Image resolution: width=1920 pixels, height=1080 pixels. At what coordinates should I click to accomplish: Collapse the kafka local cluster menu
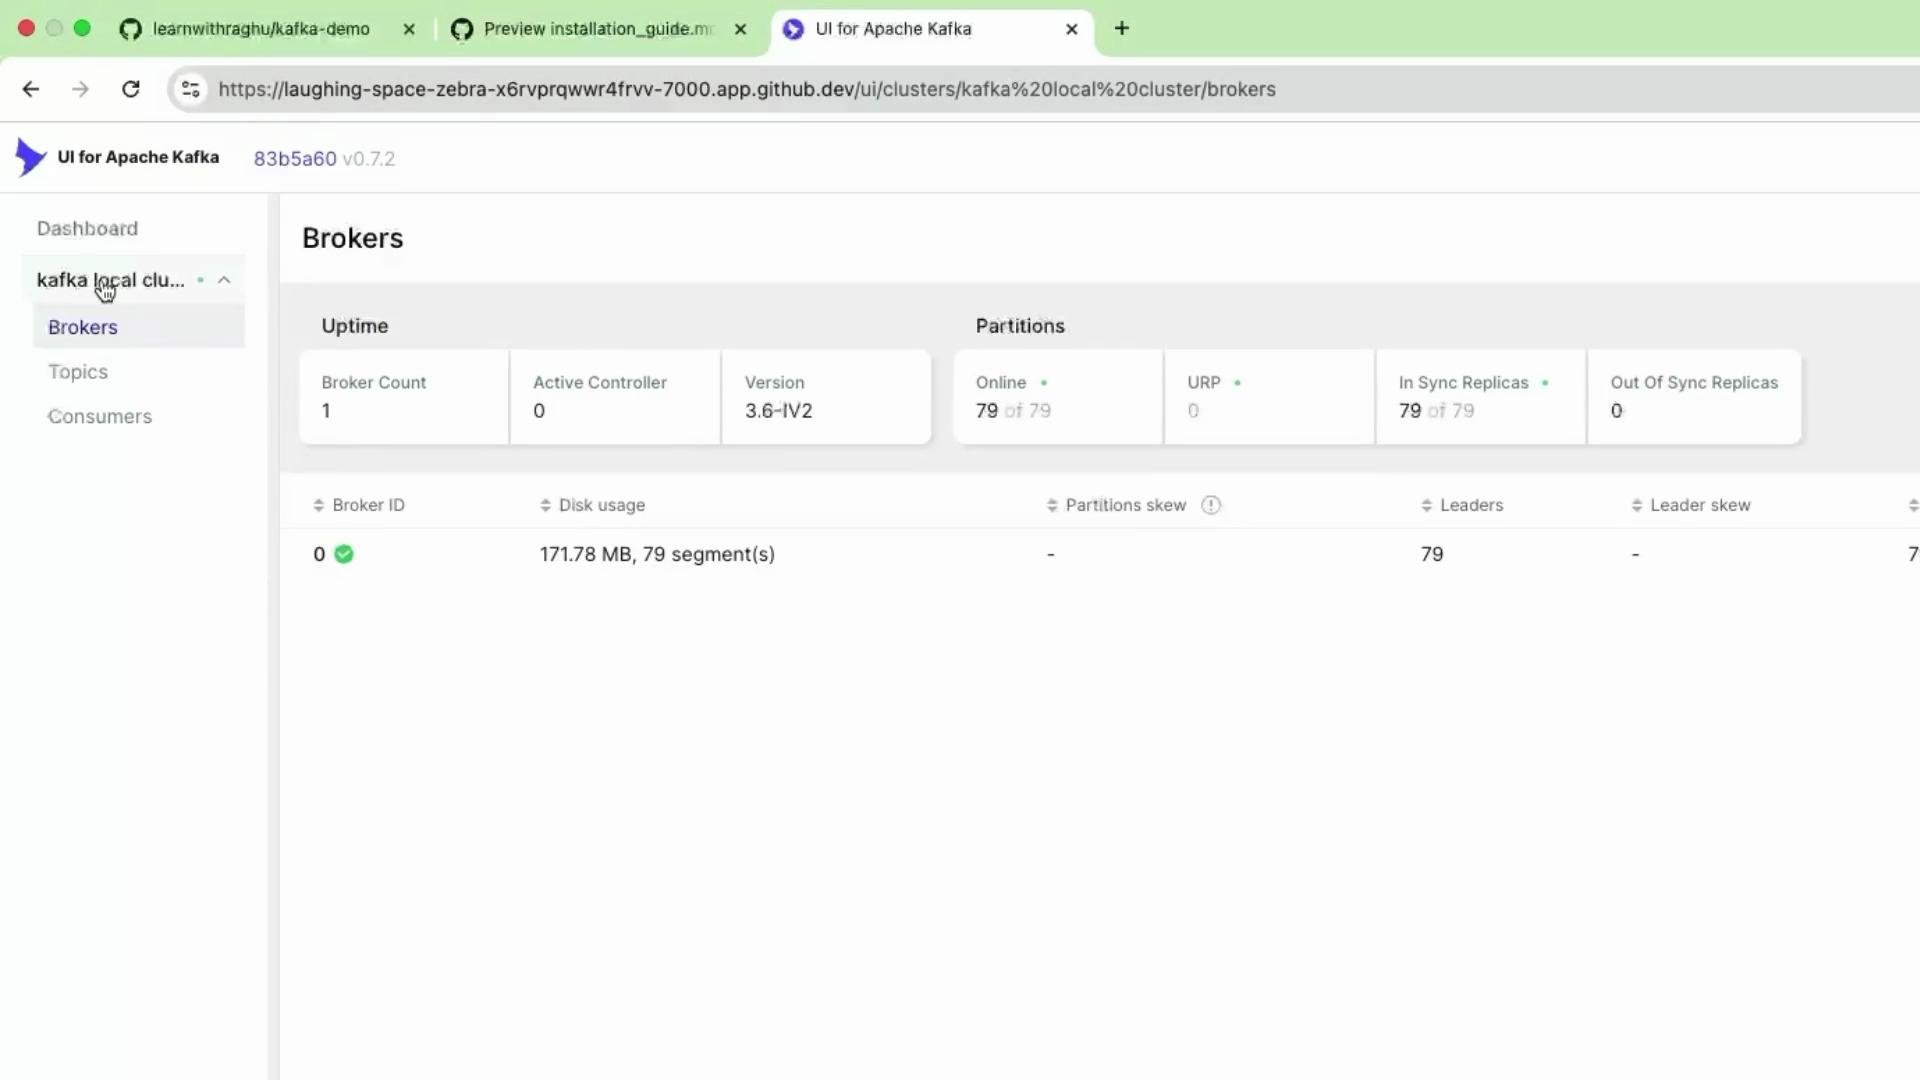pos(224,280)
